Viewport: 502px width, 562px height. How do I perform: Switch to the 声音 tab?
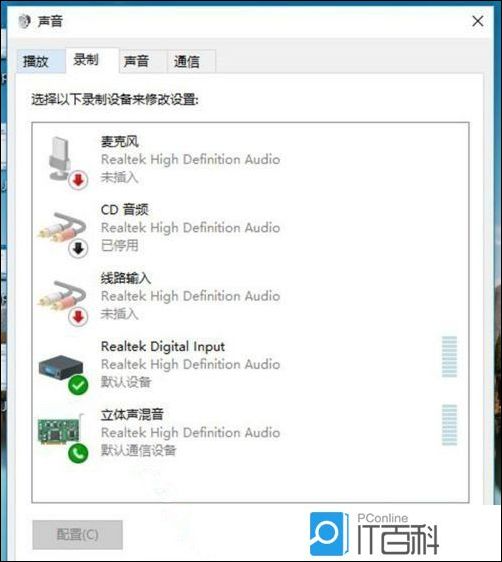point(136,61)
